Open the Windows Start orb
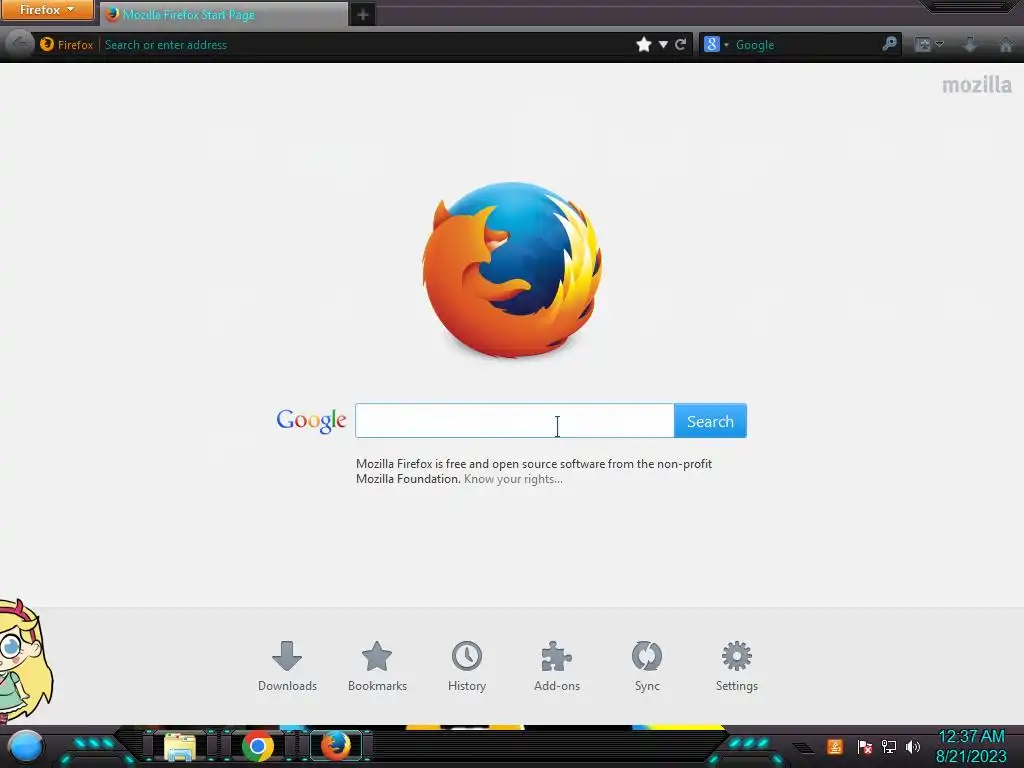 25,746
